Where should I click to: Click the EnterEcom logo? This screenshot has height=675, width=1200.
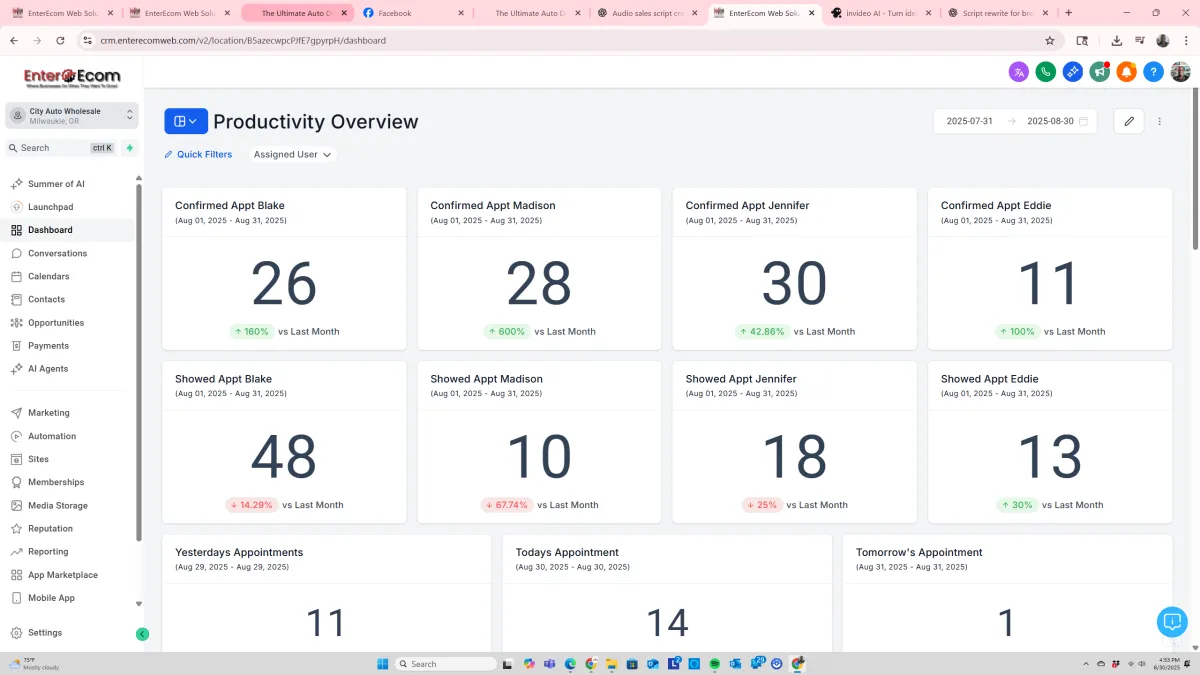[x=71, y=78]
